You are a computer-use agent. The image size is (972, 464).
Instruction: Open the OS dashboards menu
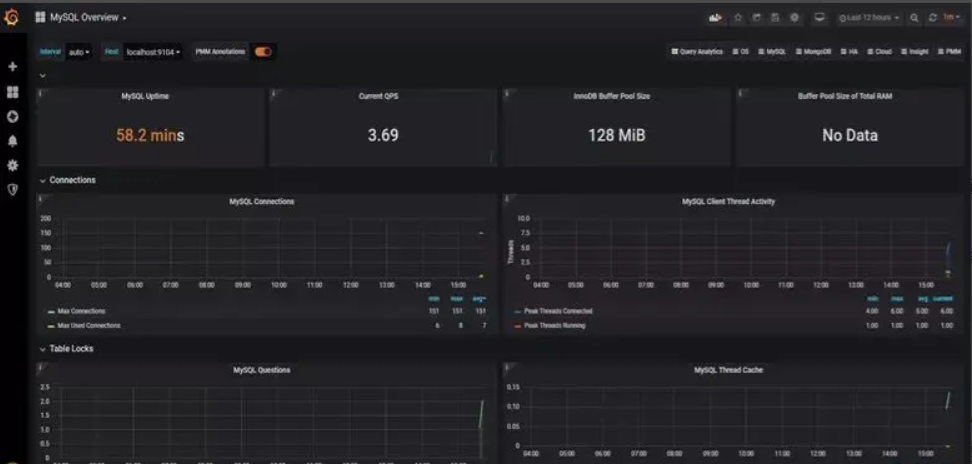740,52
